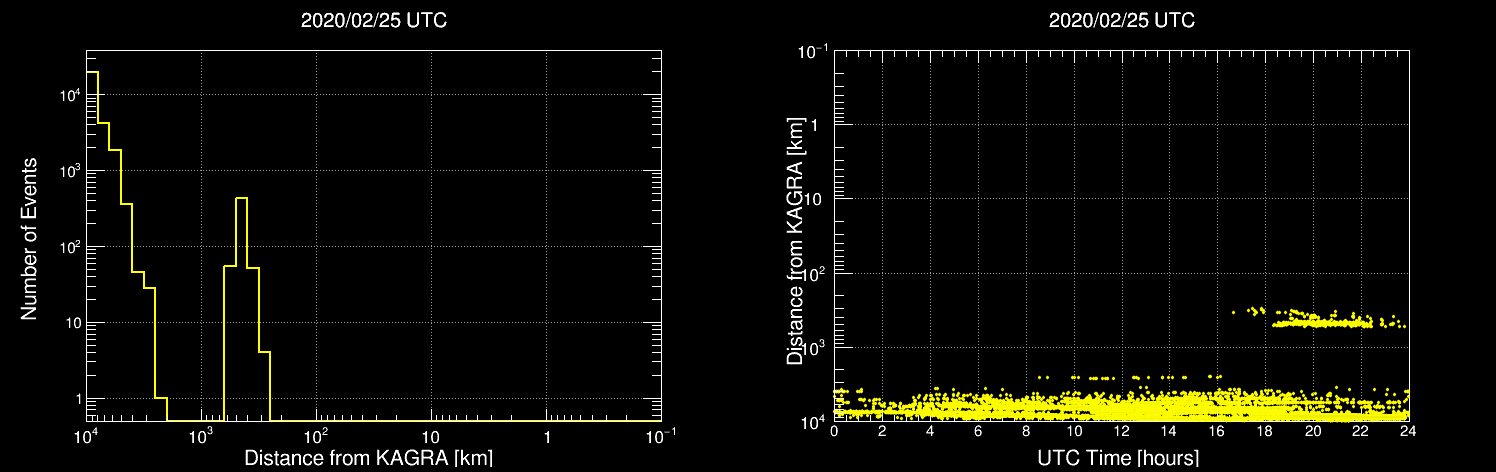Click hour tick 14 on the UTC Time axis
The width and height of the screenshot is (1496, 472).
[x=1169, y=432]
